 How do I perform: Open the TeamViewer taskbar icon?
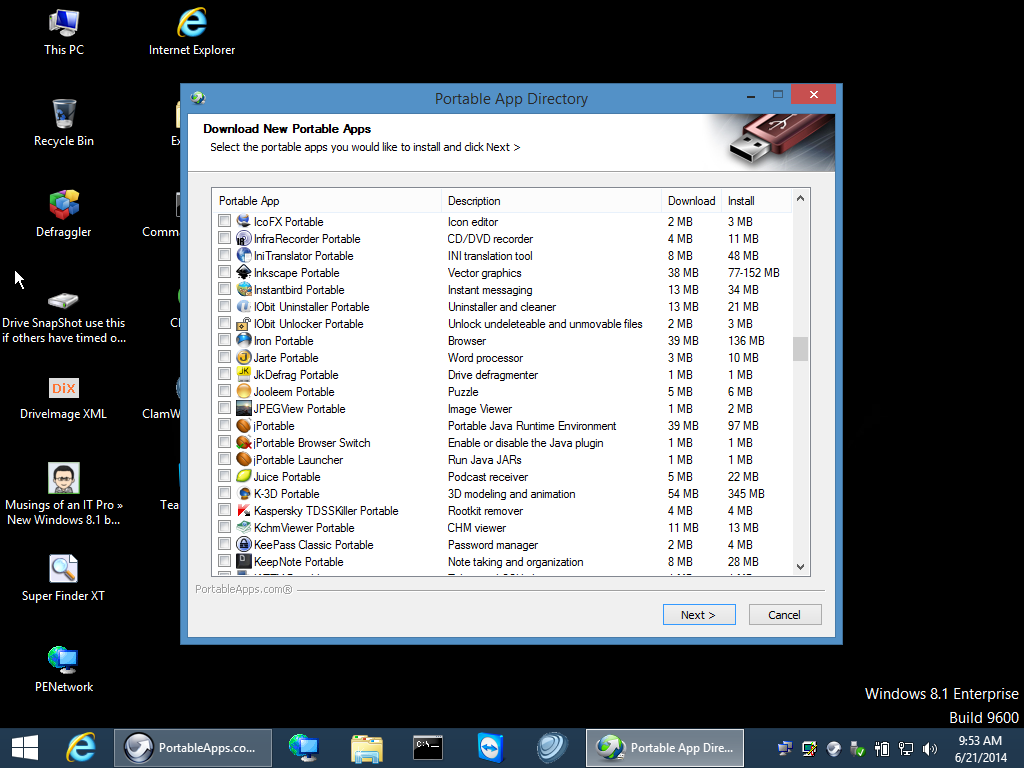[490, 748]
